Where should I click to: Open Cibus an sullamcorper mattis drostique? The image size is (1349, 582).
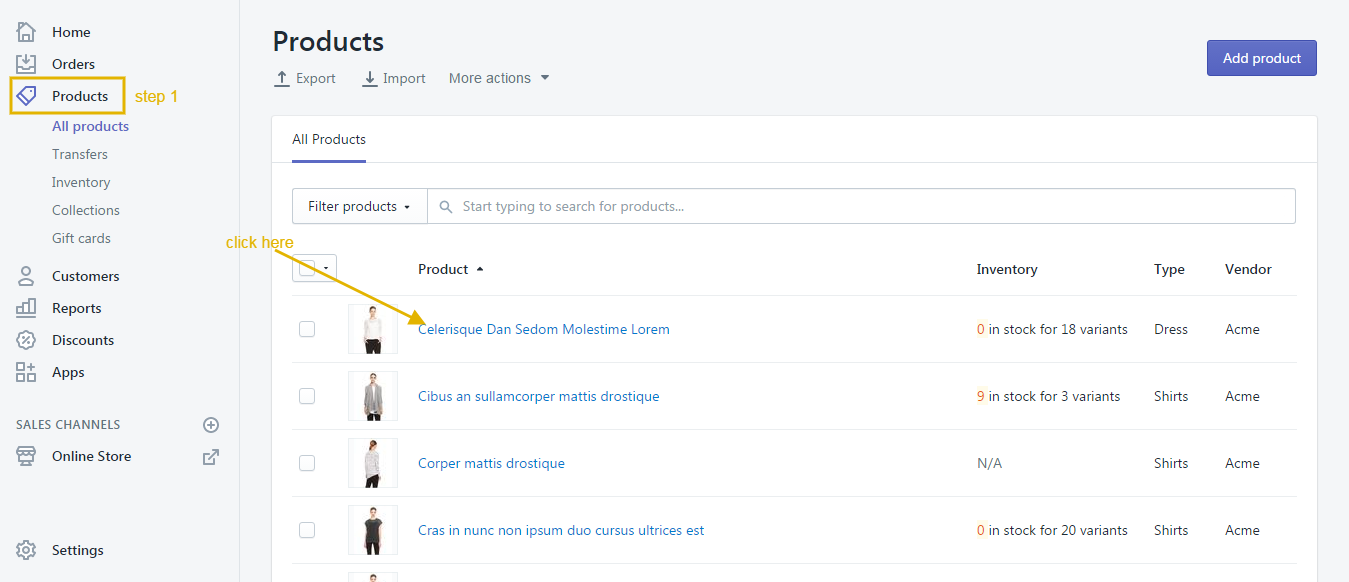[x=539, y=396]
